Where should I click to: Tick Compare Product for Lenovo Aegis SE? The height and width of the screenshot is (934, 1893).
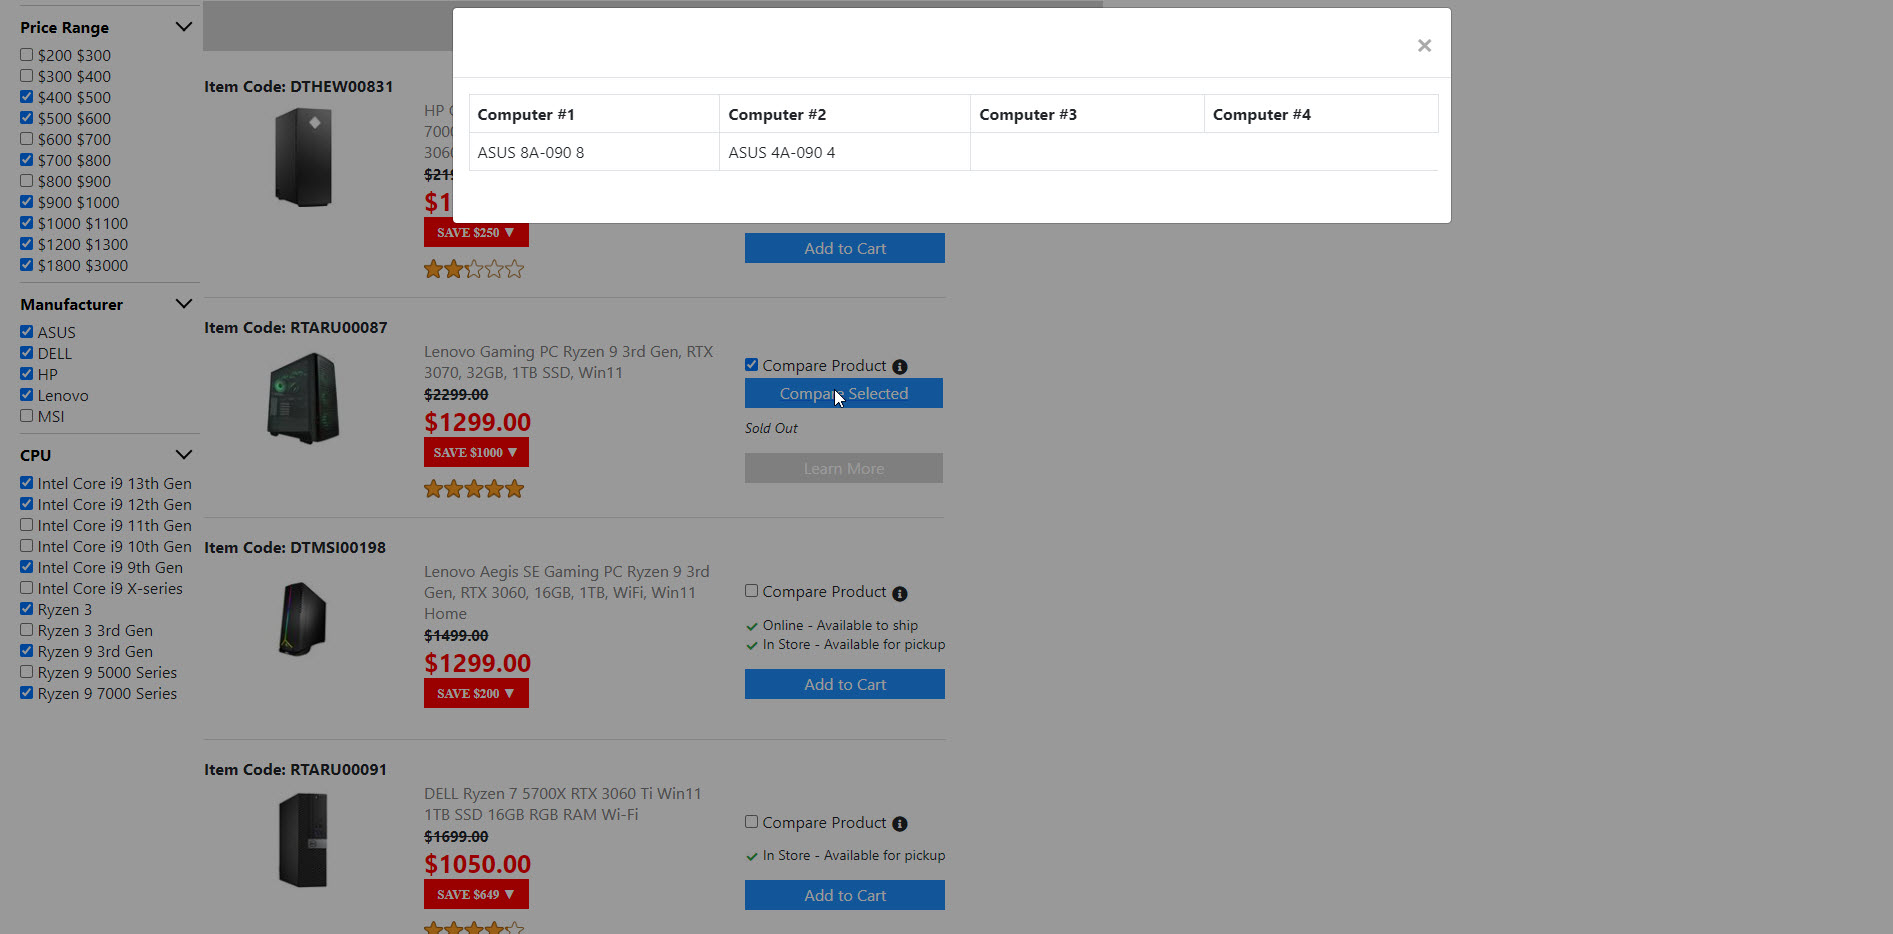751,591
